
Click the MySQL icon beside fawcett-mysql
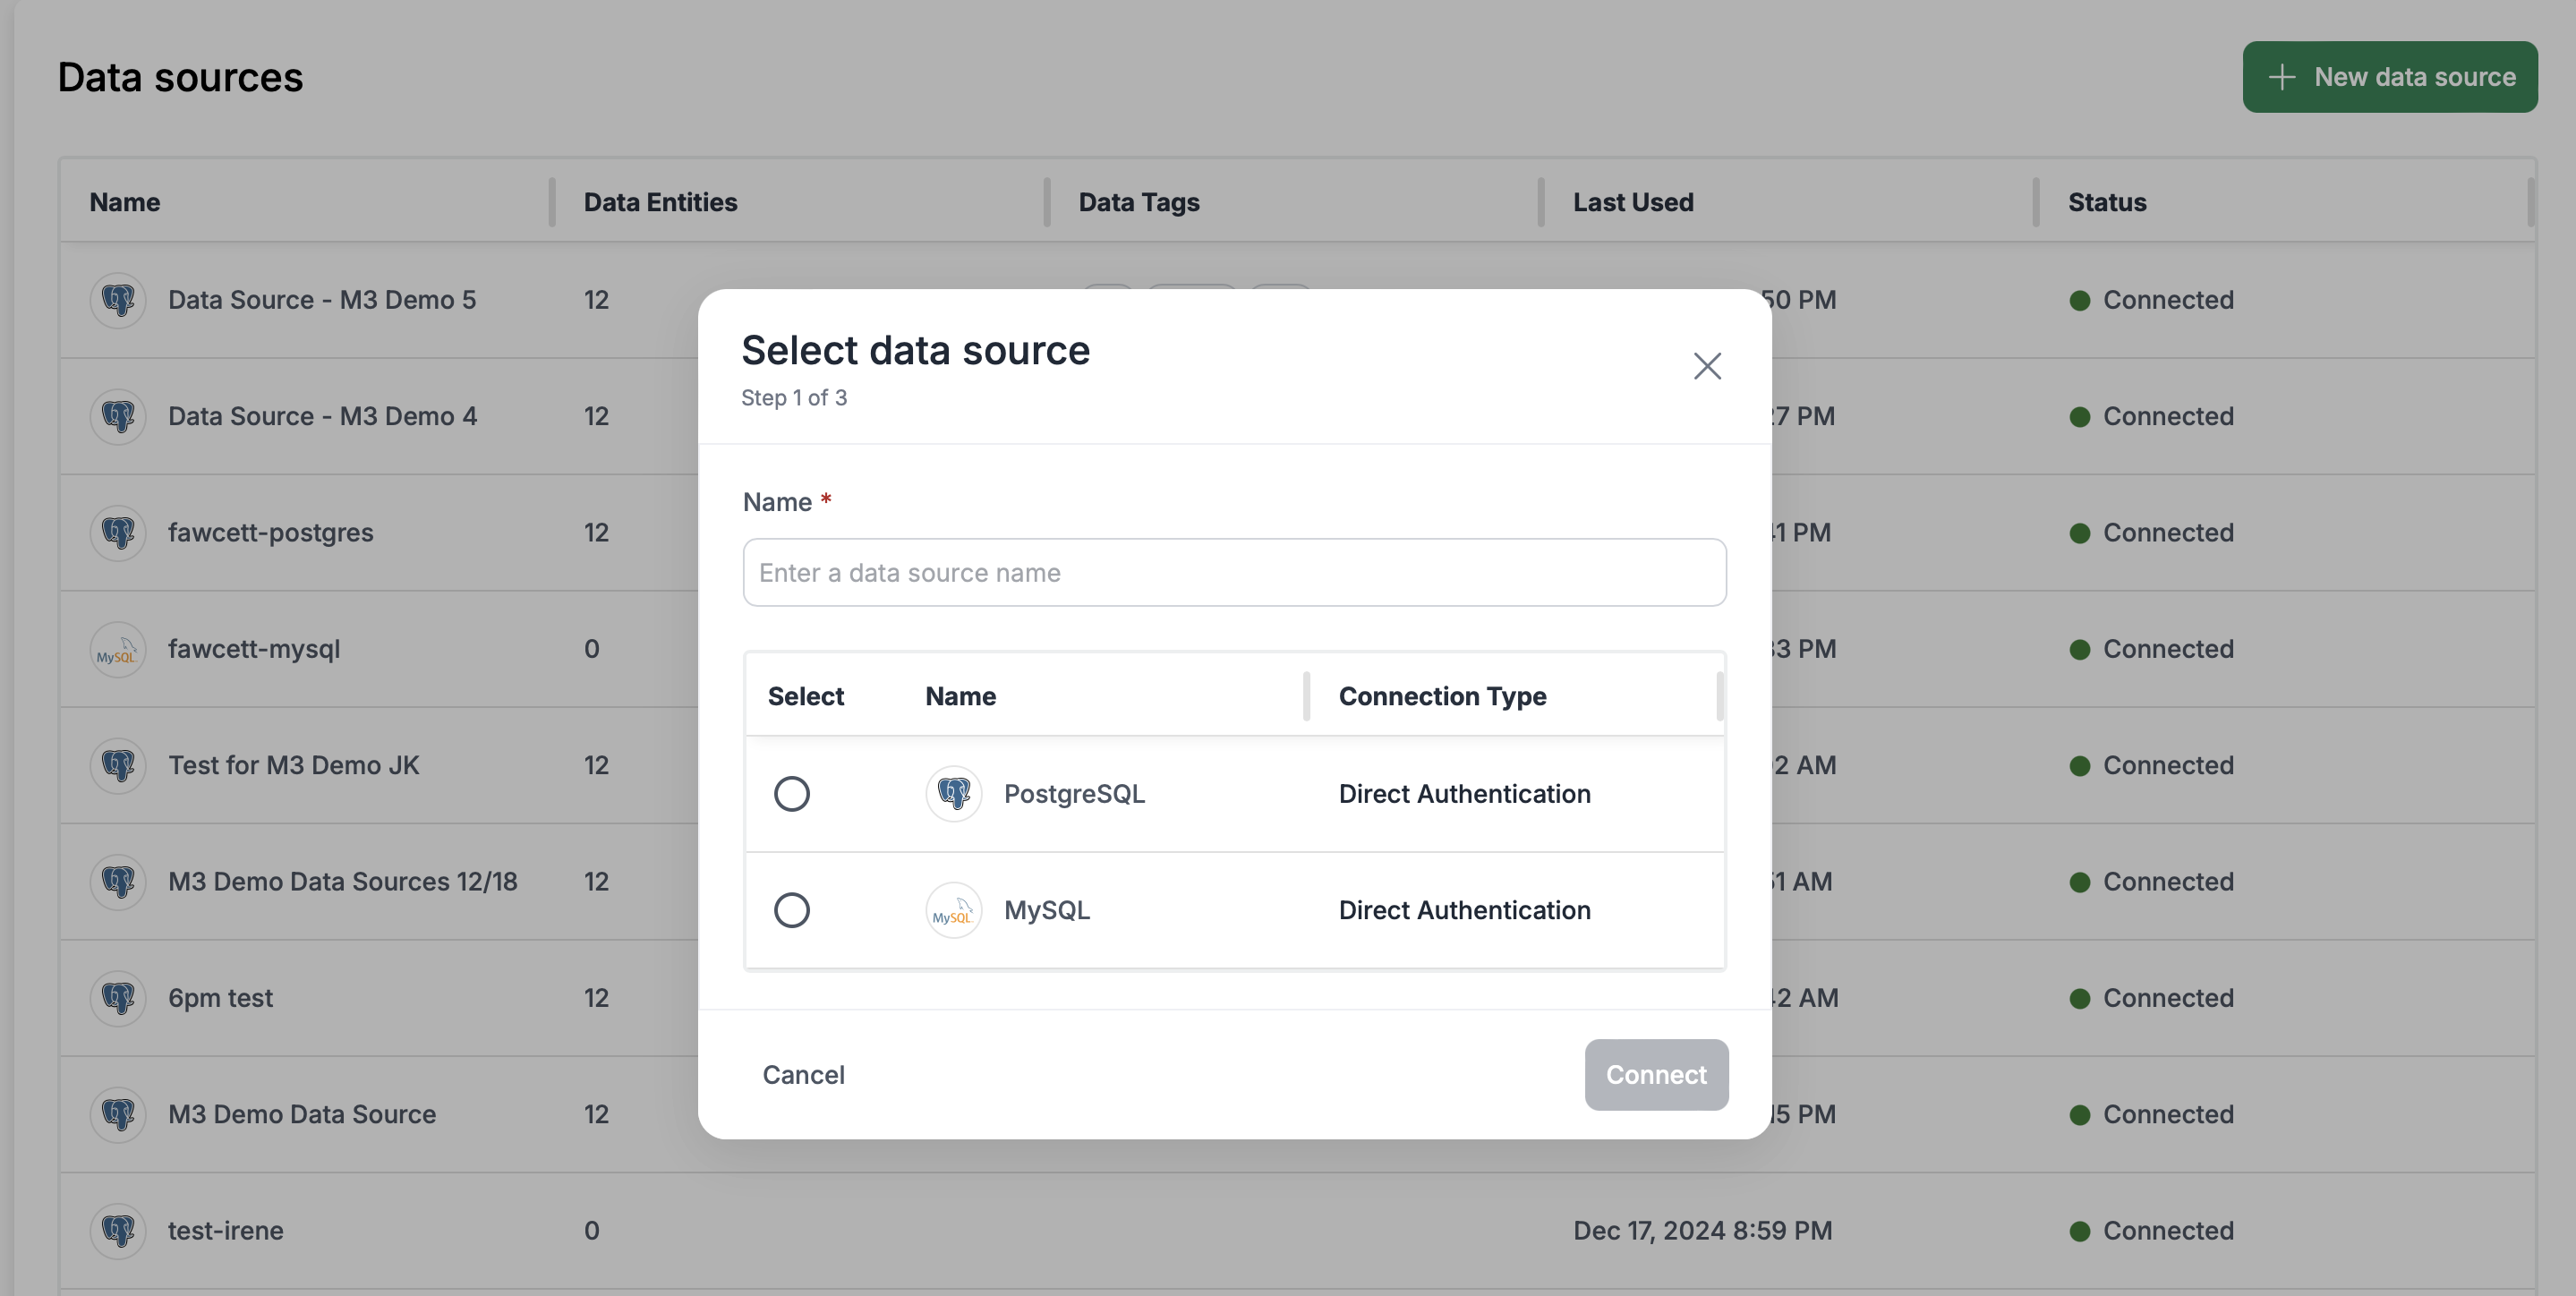tap(117, 648)
